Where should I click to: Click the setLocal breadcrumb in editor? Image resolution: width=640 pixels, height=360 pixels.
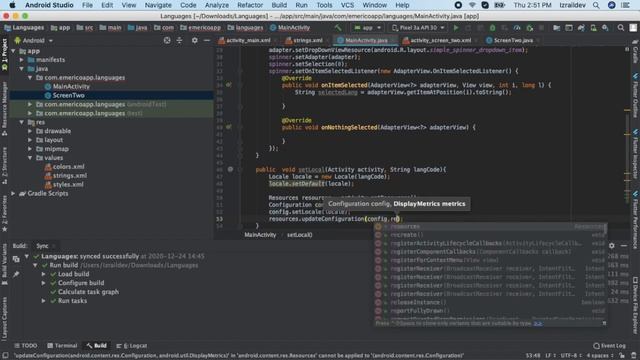[299, 235]
